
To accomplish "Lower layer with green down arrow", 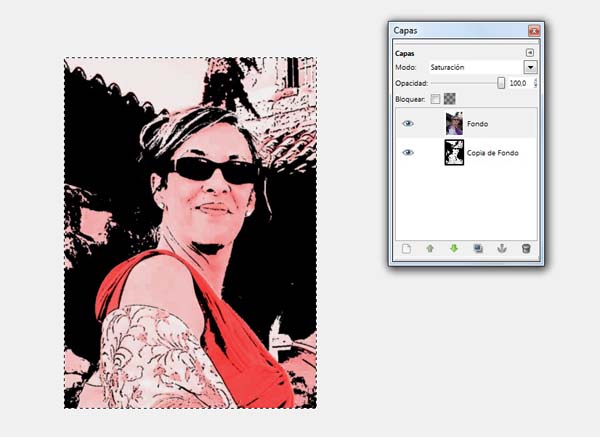I will coord(454,249).
